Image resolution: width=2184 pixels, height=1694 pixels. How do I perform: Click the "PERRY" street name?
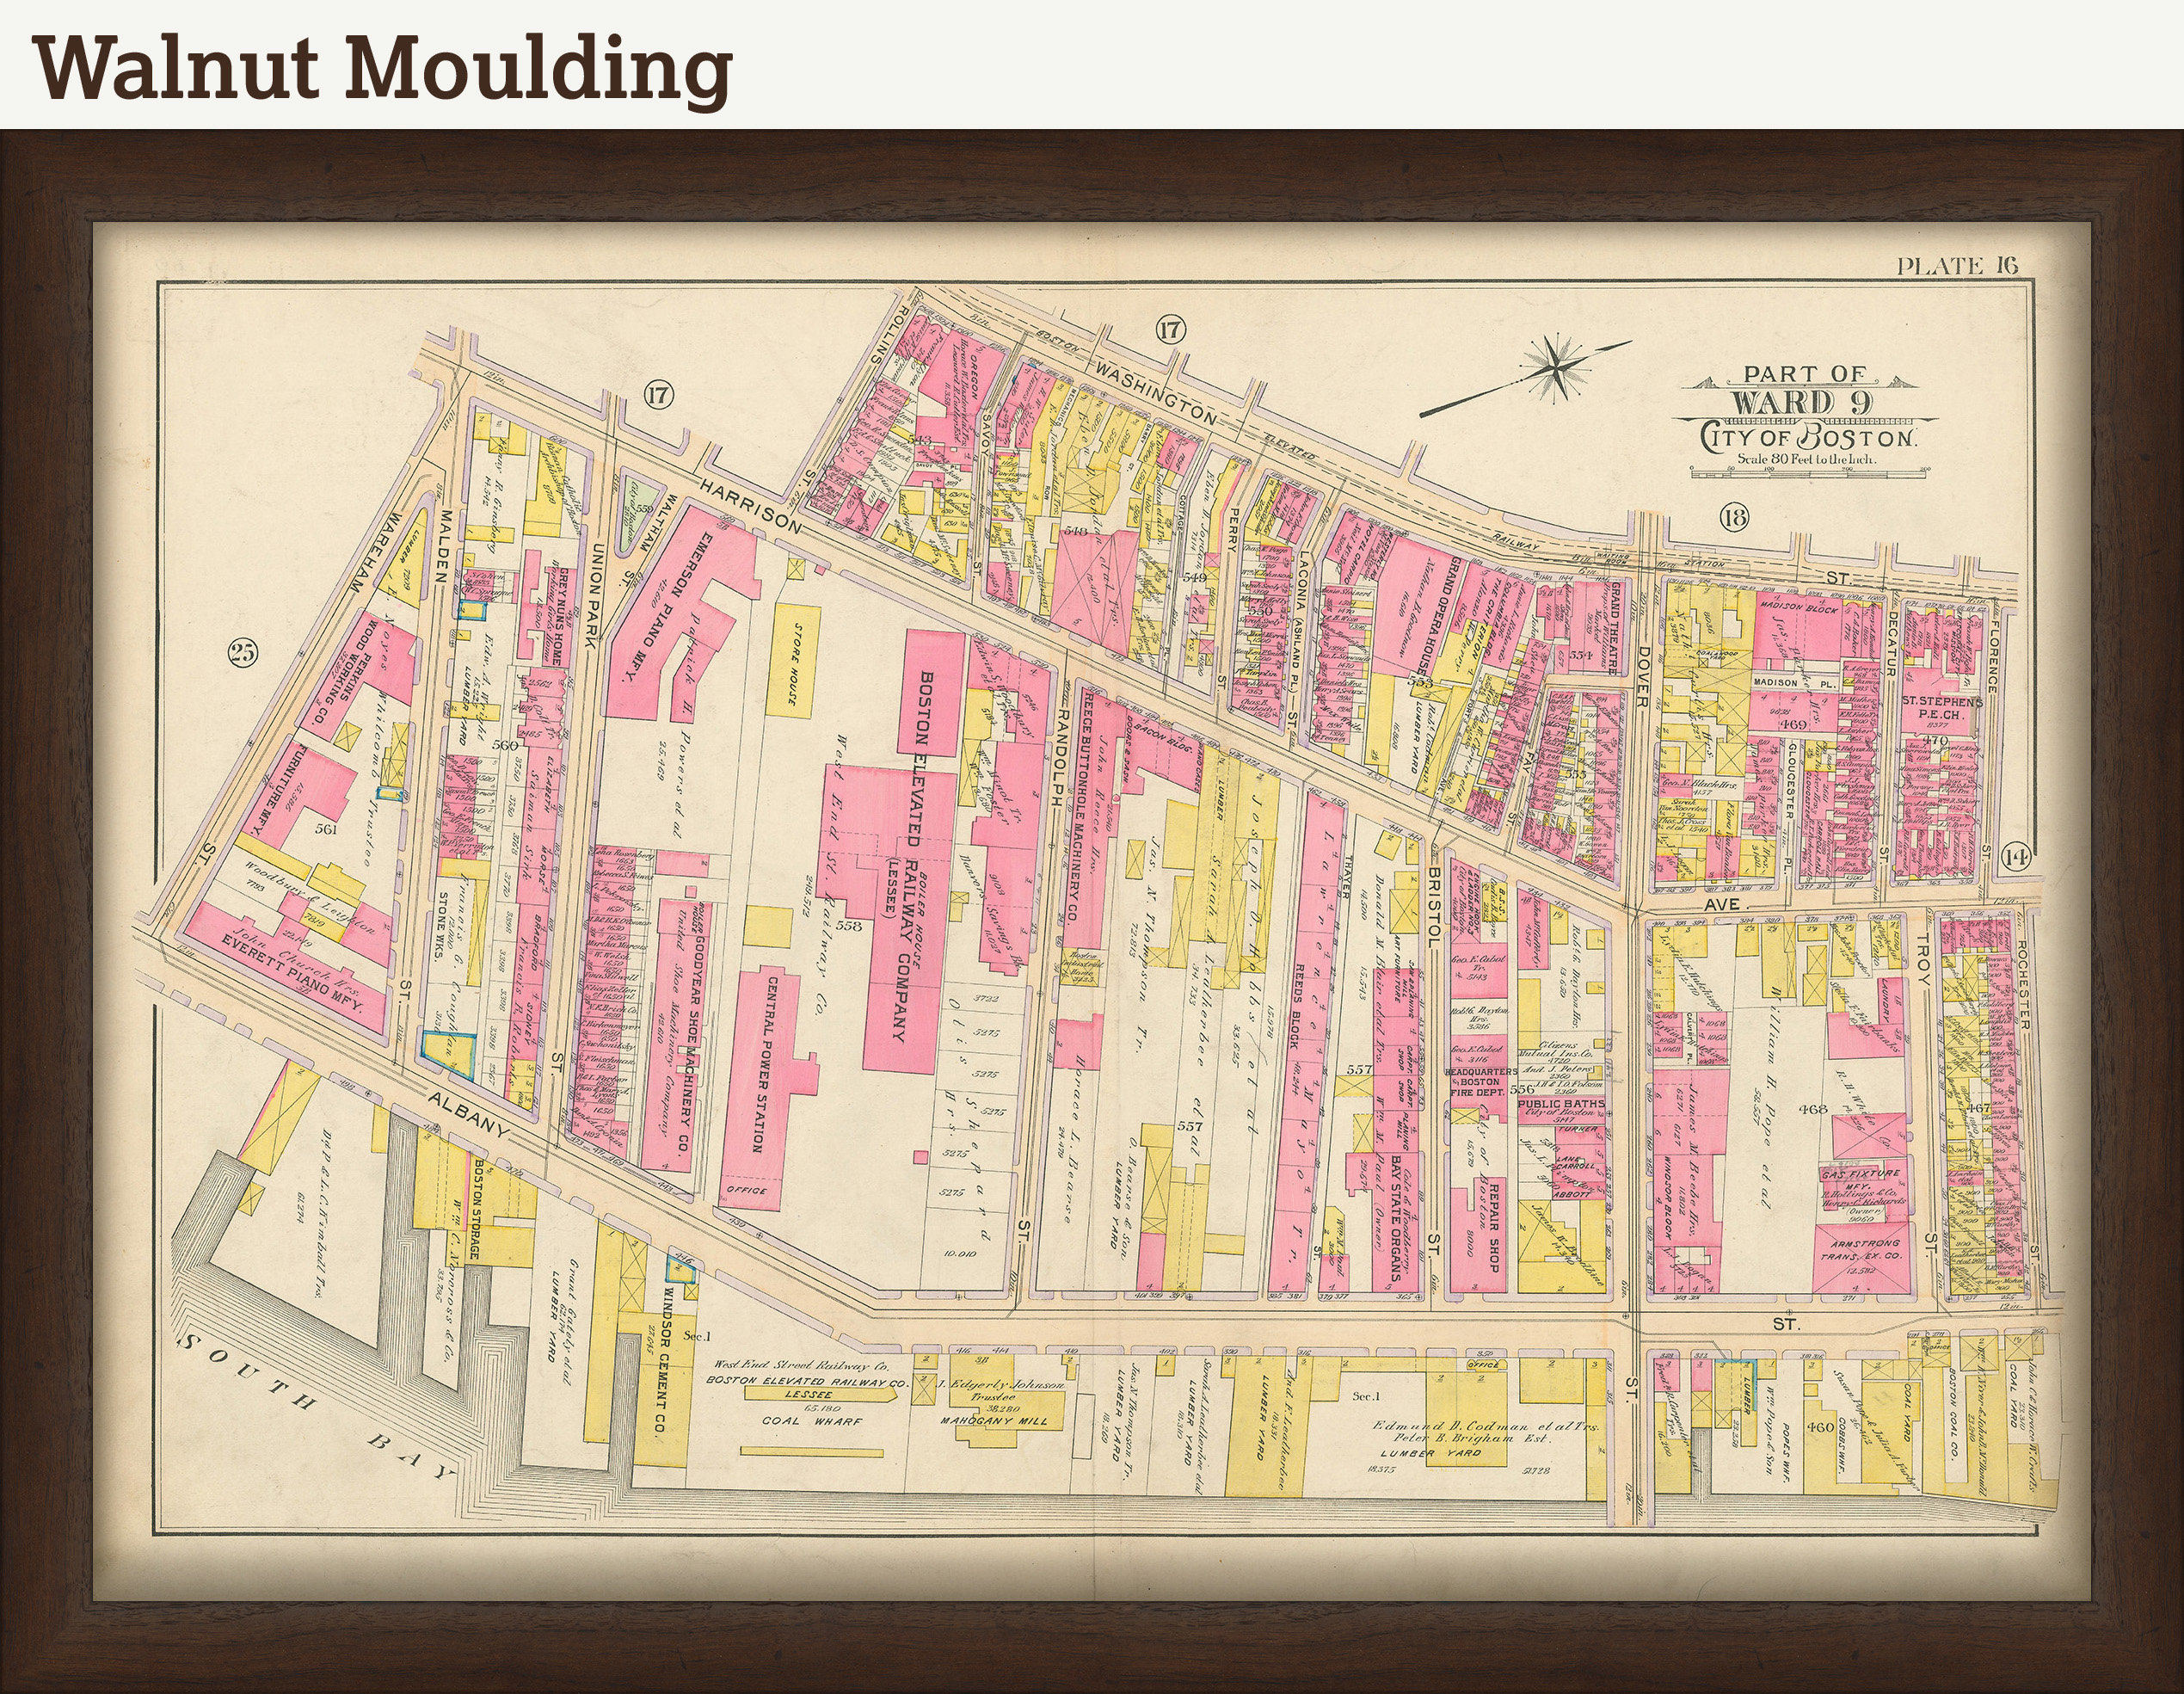coord(1233,530)
